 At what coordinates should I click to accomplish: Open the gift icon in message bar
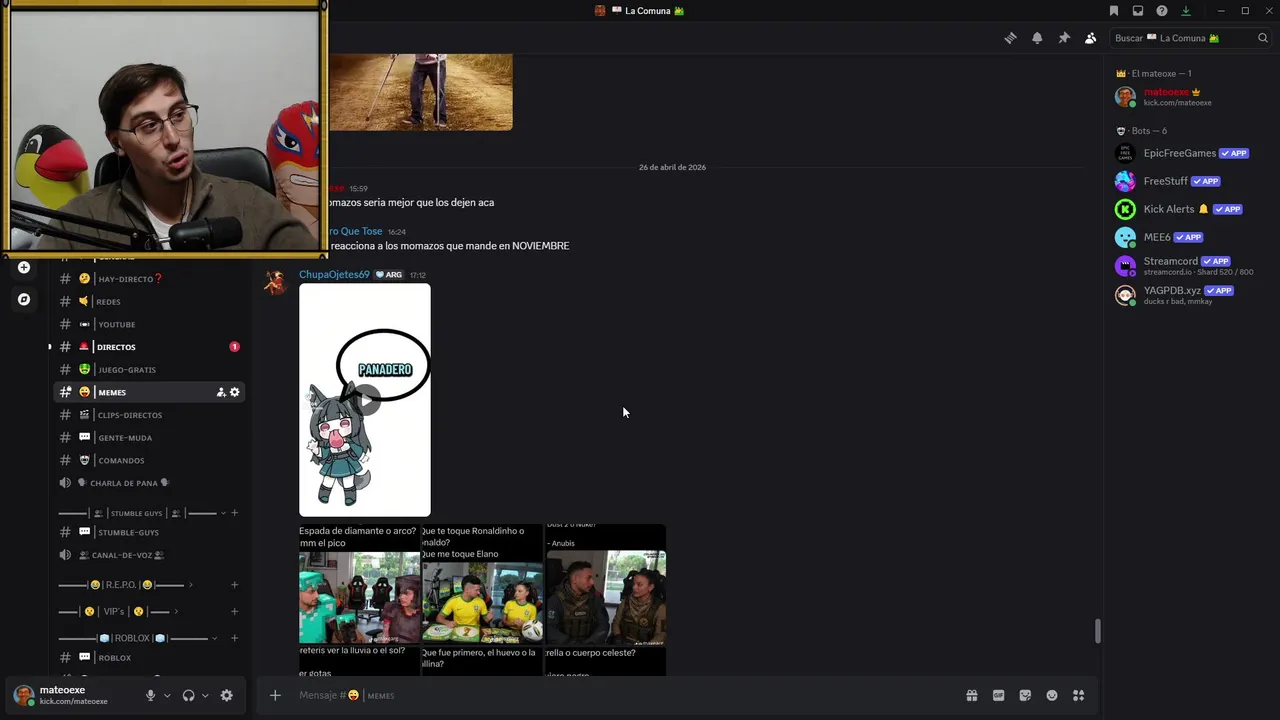tap(971, 695)
